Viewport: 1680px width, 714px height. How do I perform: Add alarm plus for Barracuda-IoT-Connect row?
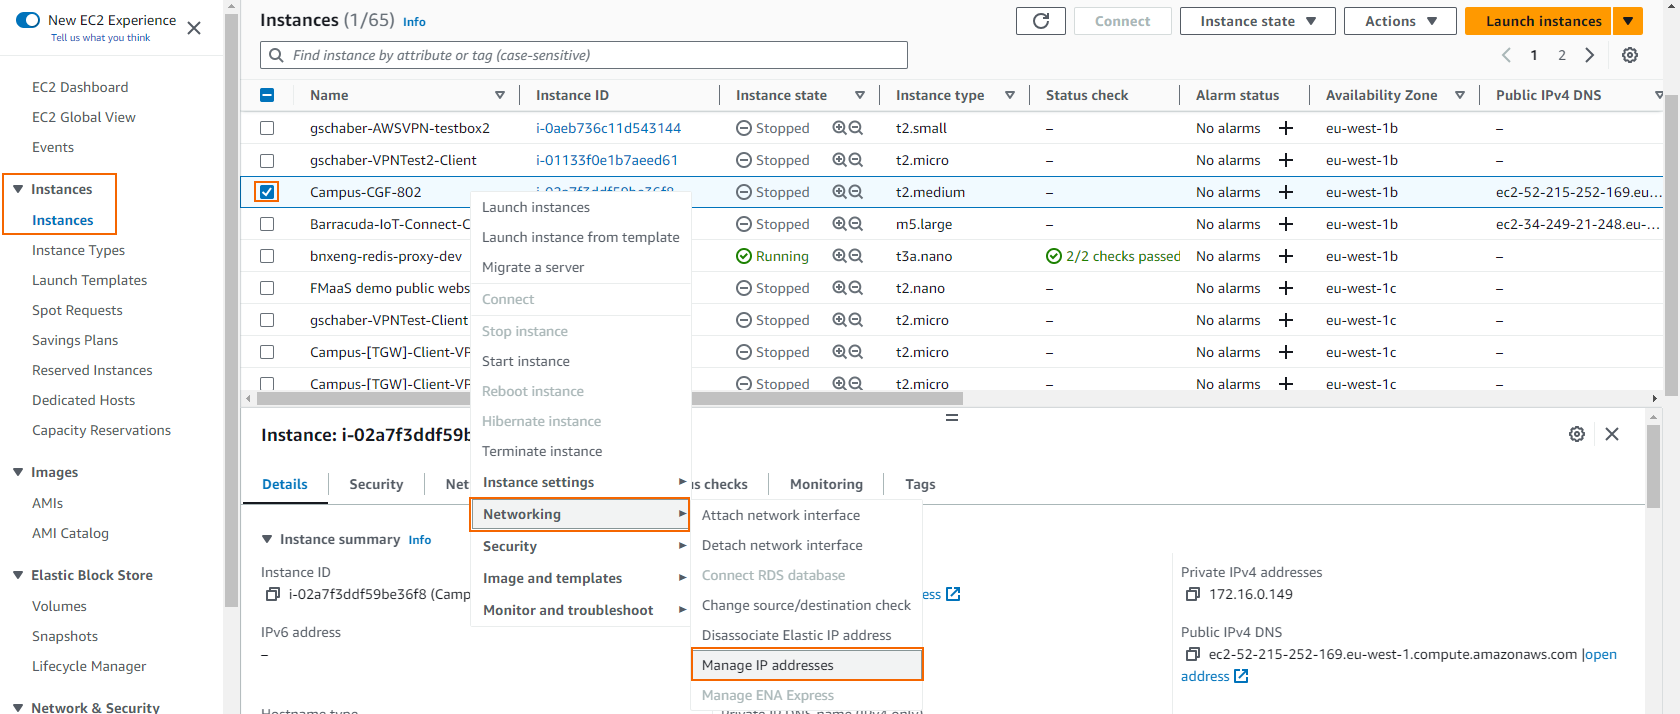click(x=1286, y=224)
